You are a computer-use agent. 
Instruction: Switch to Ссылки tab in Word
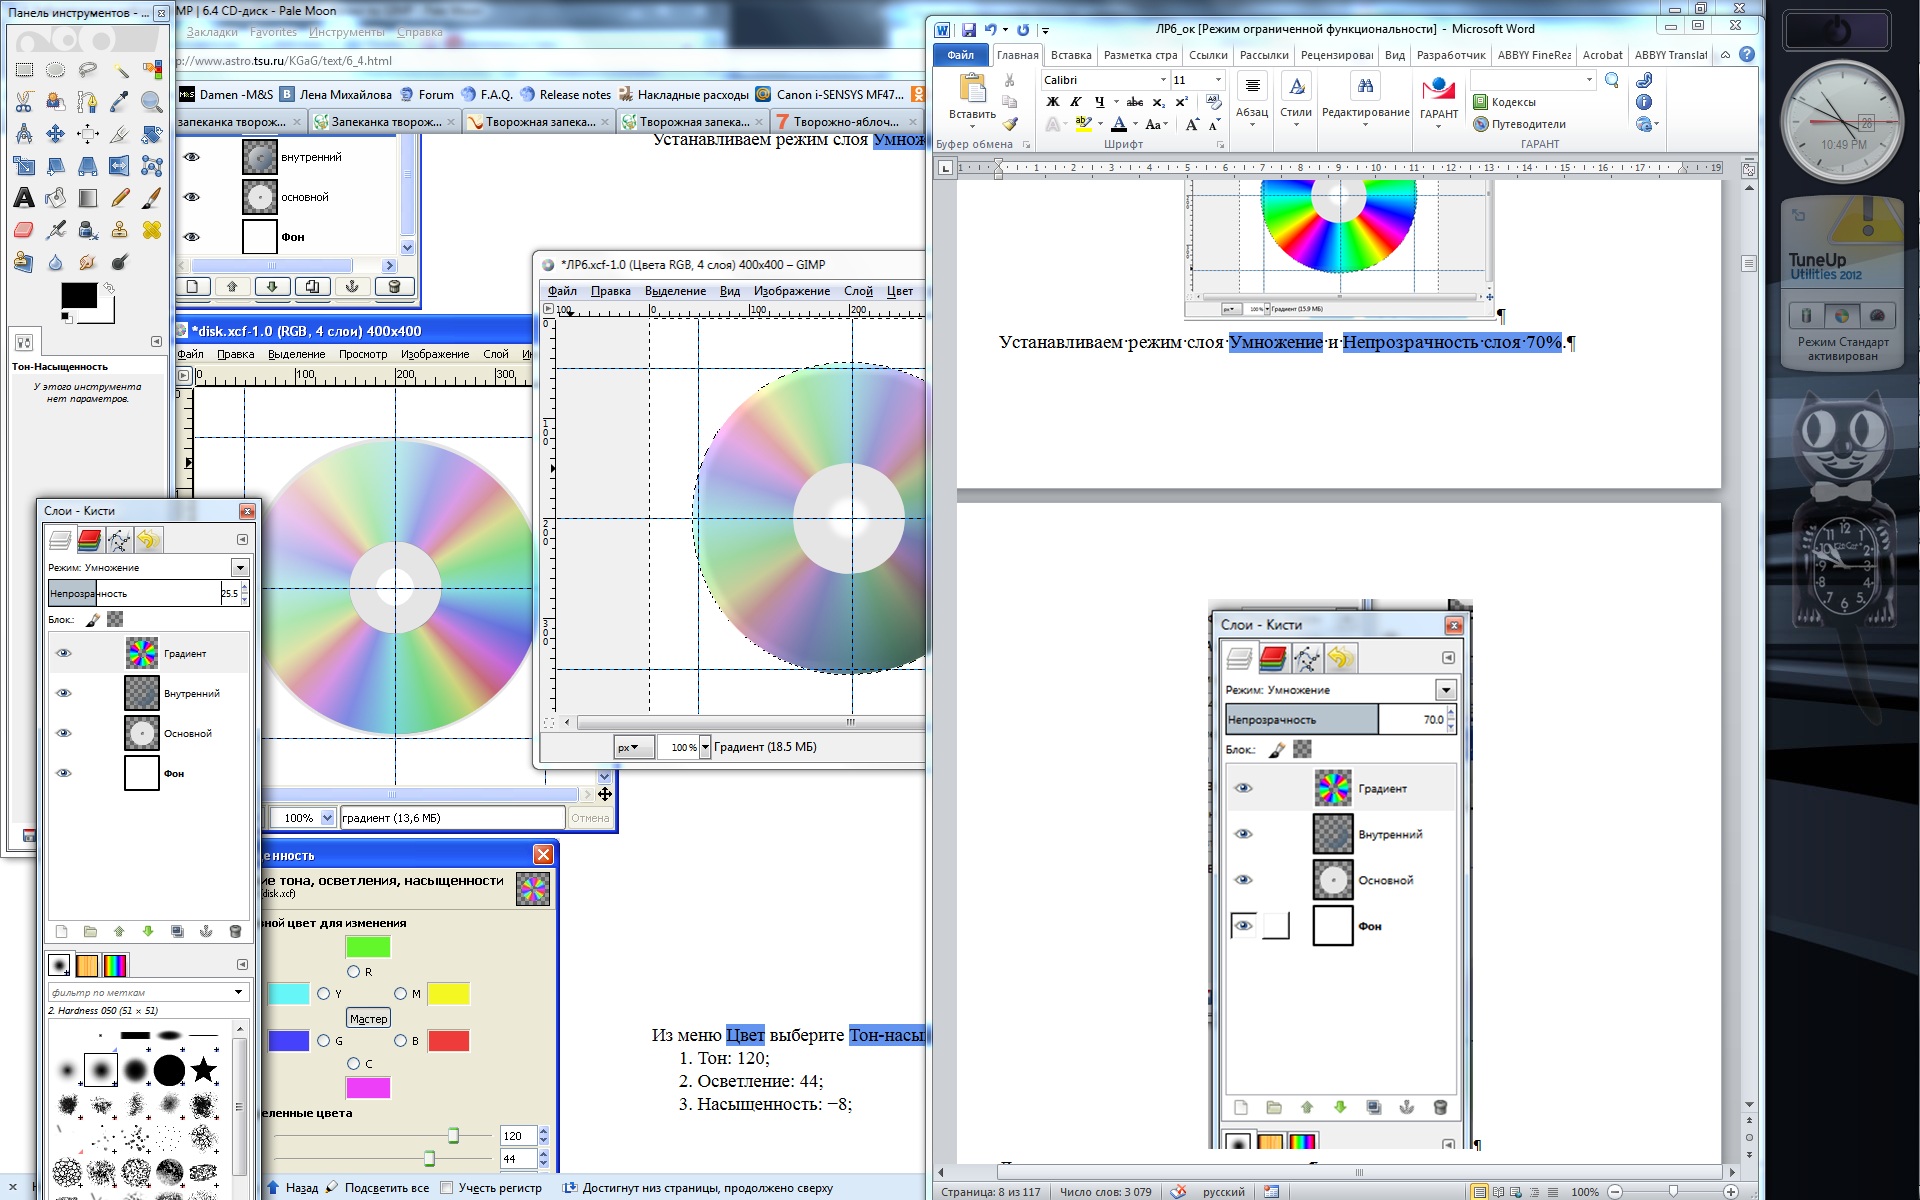1208,55
